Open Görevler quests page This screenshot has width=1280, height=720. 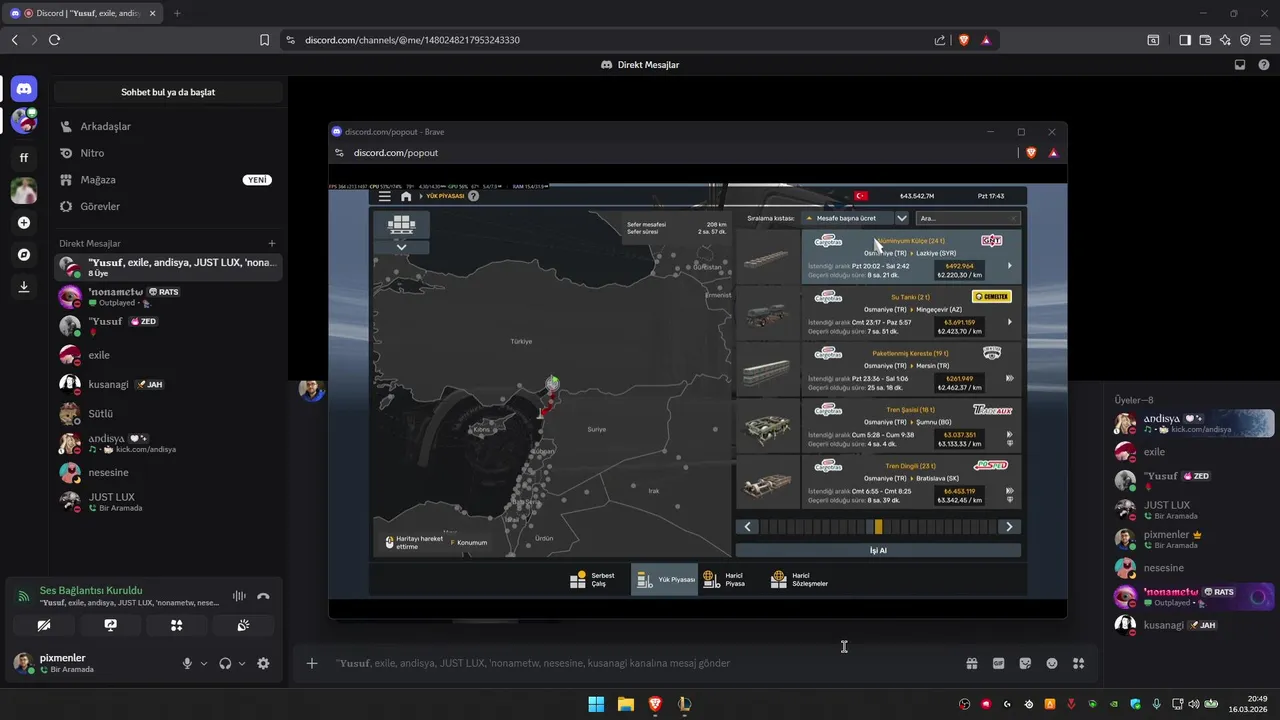(x=168, y=206)
